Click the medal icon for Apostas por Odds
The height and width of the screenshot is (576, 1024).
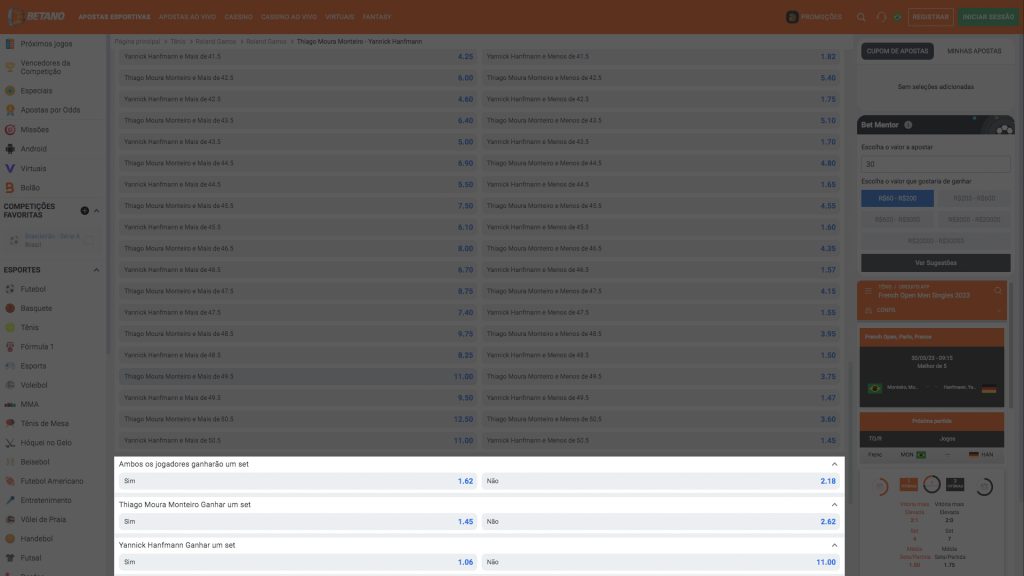tap(10, 110)
